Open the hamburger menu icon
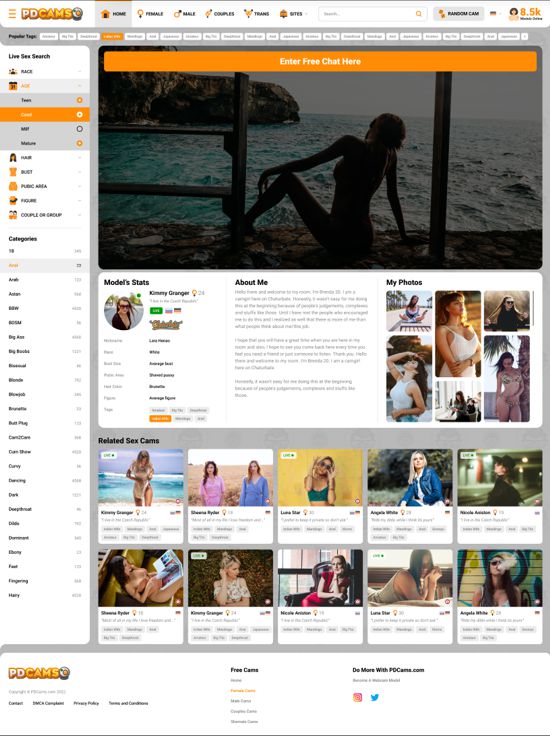Screen dimensions: 550x736 click(12, 14)
